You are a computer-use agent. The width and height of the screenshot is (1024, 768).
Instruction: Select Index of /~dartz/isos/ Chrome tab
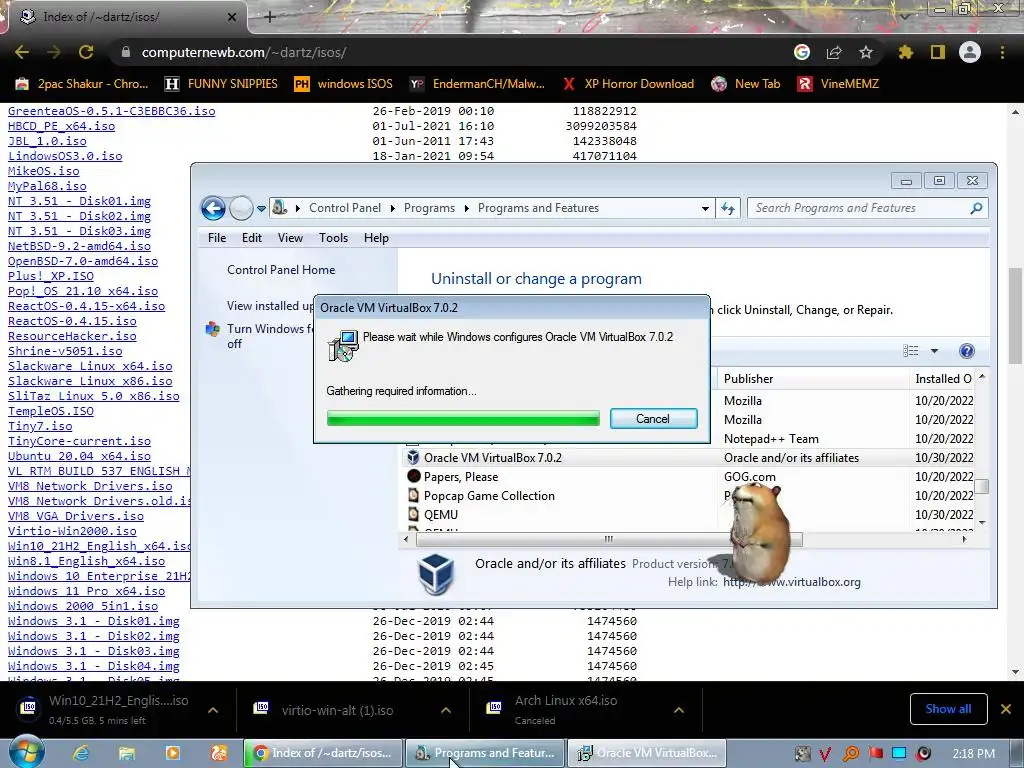pyautogui.click(x=124, y=17)
